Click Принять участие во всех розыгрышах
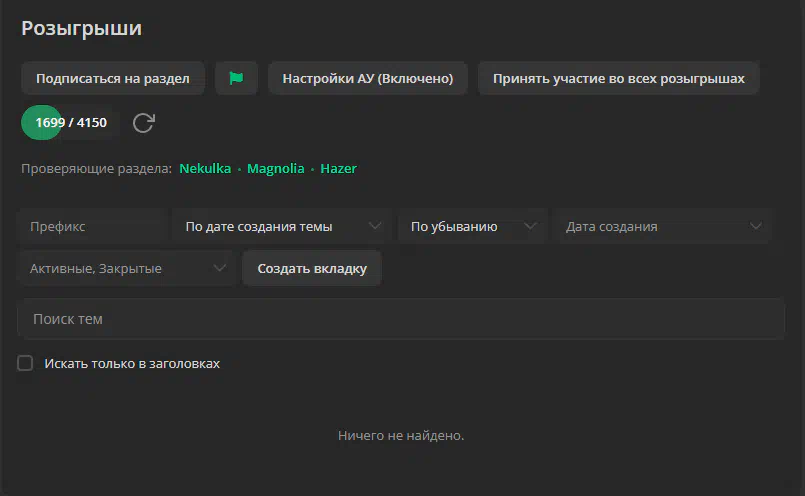The image size is (805, 496). click(x=619, y=78)
